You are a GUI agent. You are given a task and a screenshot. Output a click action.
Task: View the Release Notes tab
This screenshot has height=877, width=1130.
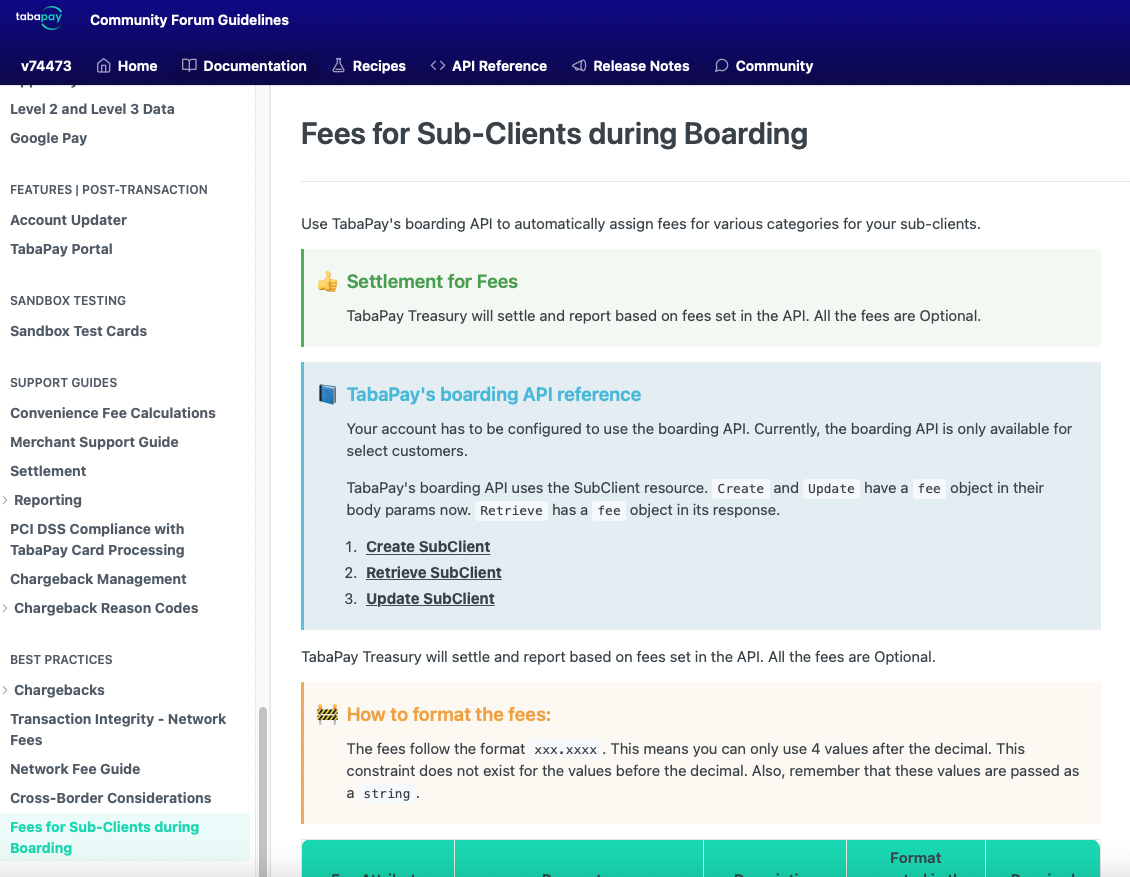tap(641, 66)
